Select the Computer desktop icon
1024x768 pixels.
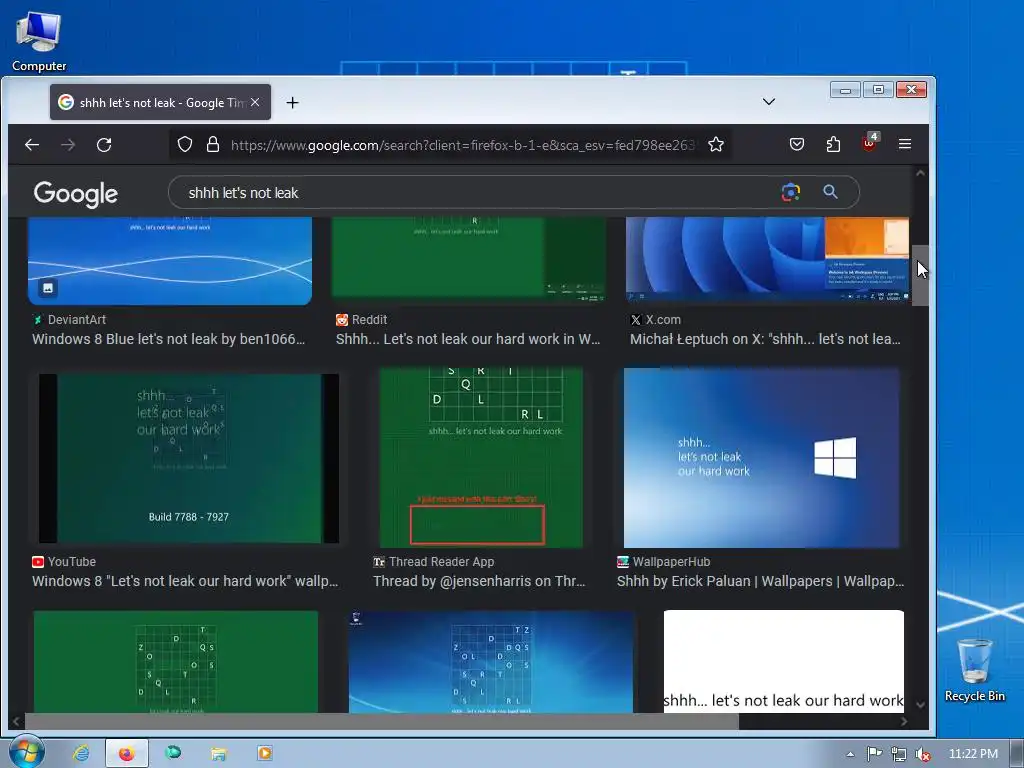point(39,41)
